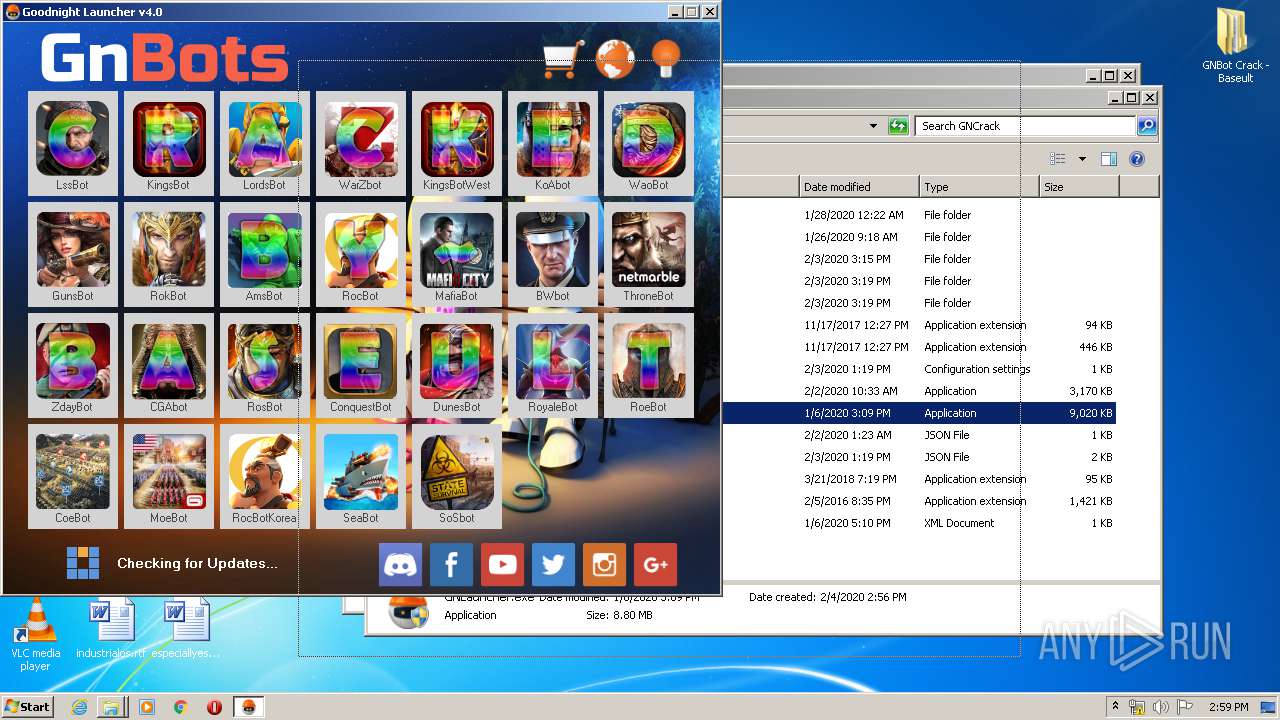This screenshot has width=1280, height=720.
Task: Launch the RocBot tile
Action: click(361, 254)
